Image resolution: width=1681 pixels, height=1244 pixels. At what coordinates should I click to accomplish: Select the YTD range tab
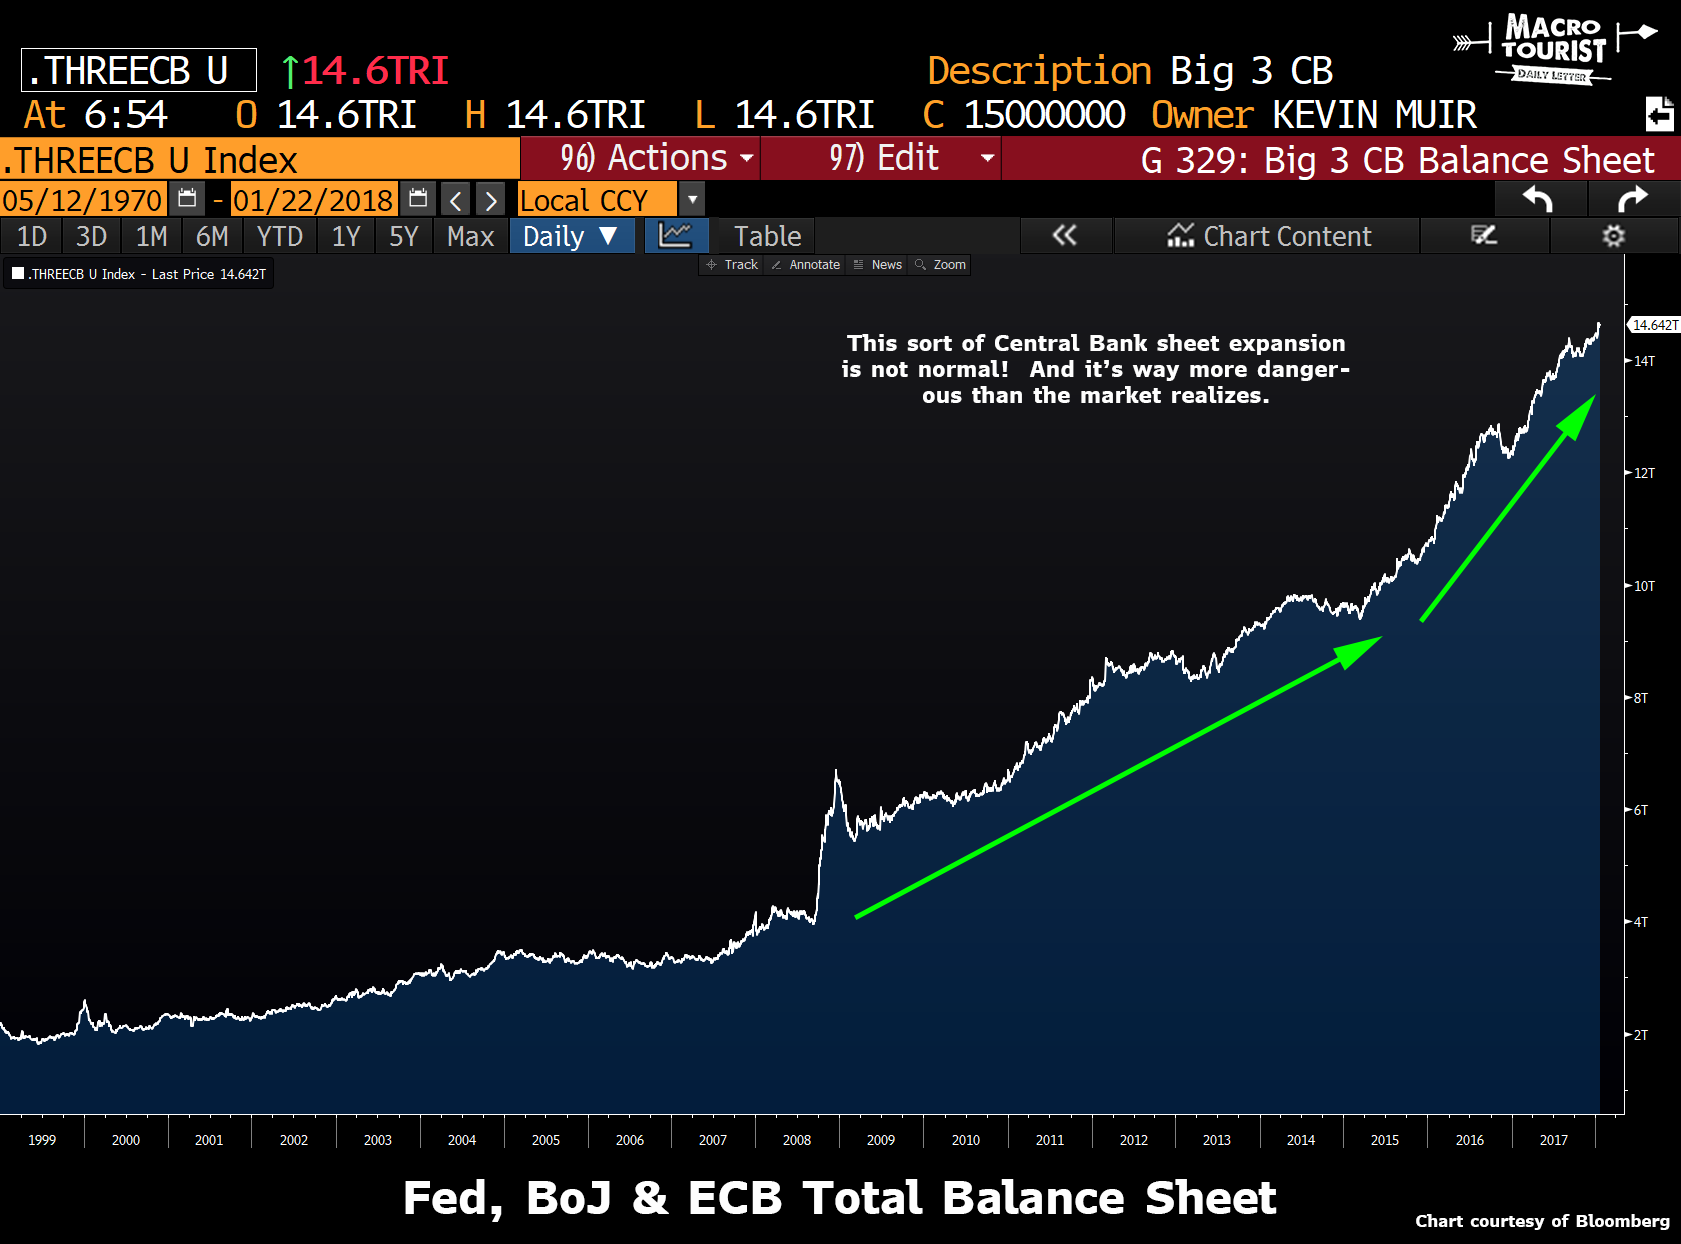tap(279, 236)
